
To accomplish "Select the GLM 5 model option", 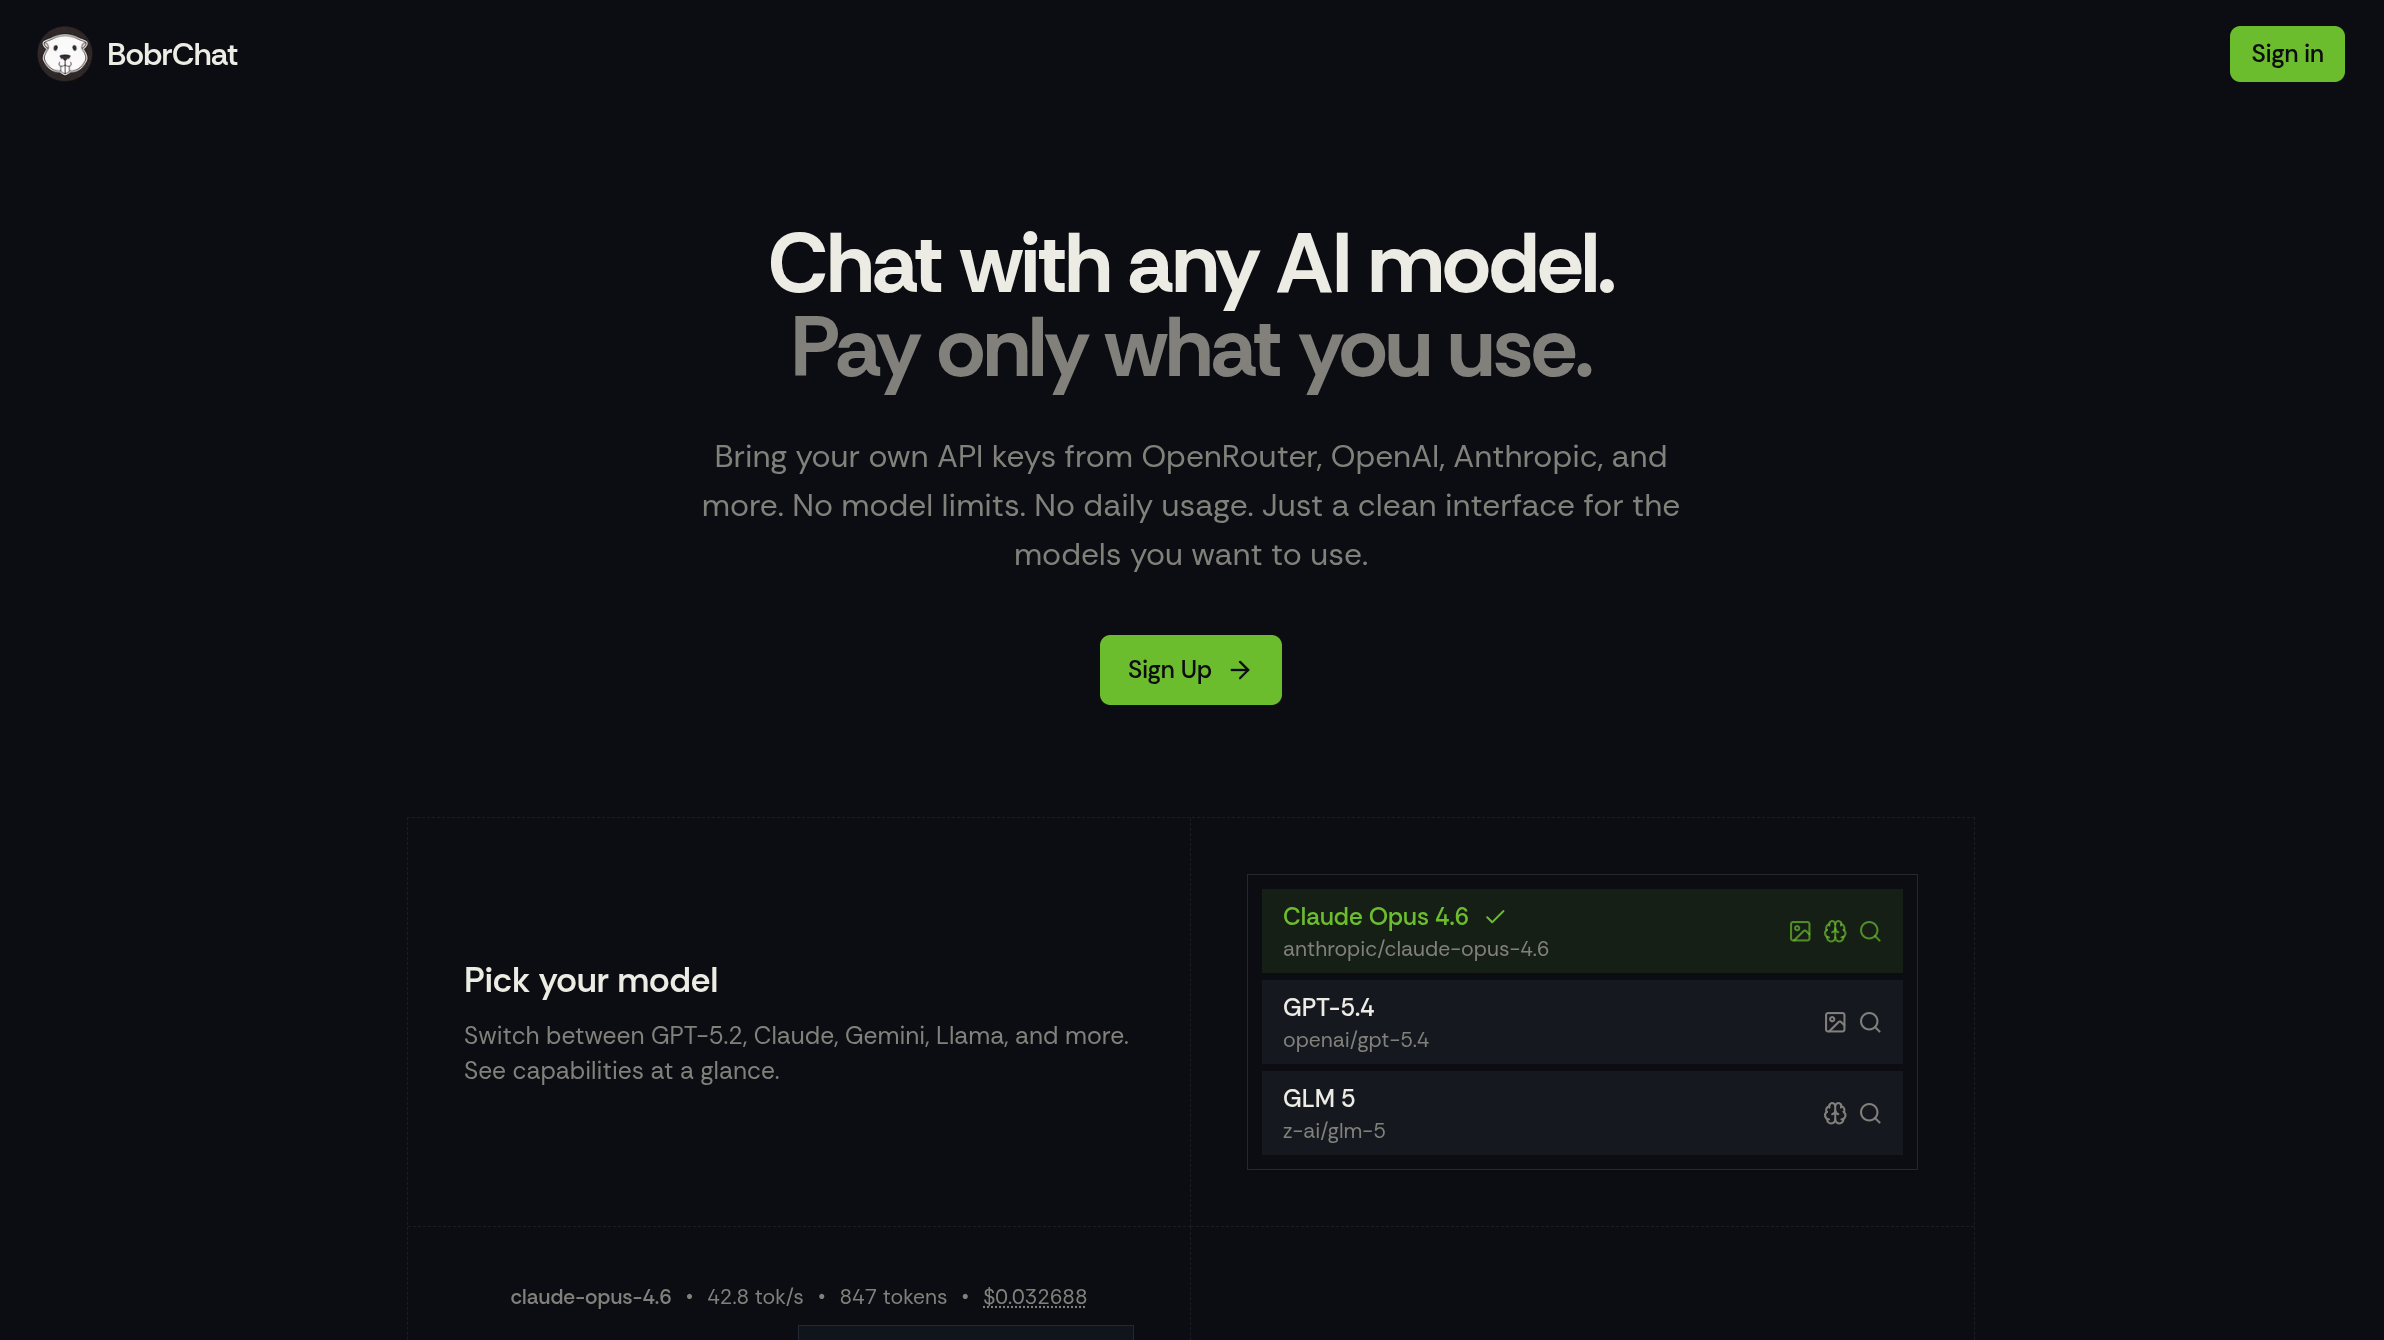I will coord(1582,1113).
